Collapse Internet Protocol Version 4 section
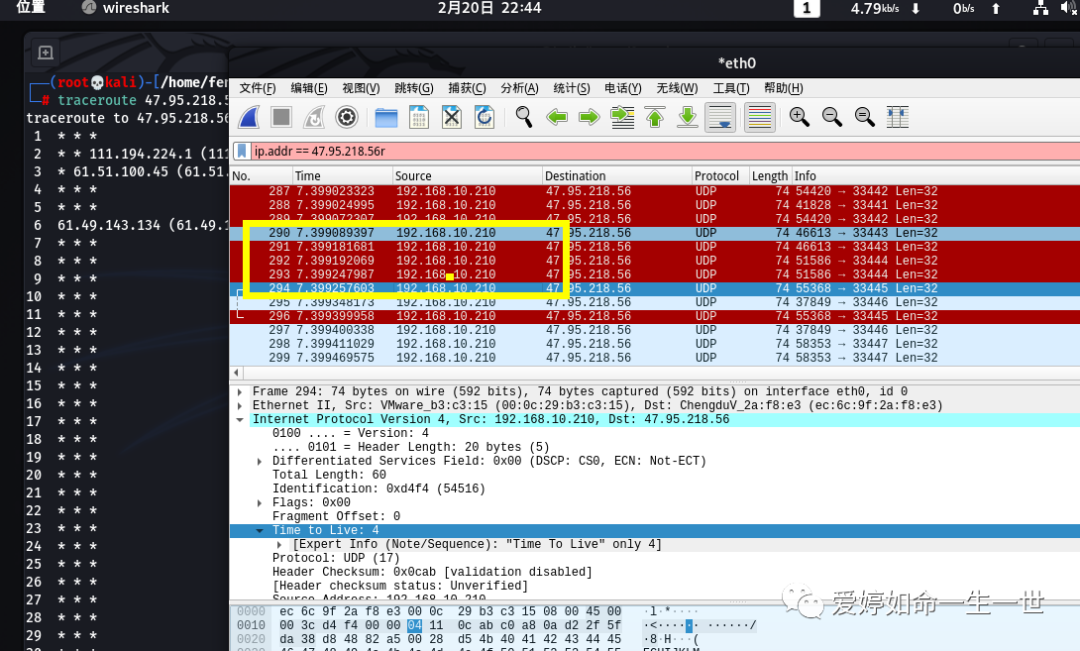The width and height of the screenshot is (1080, 651). pos(239,419)
